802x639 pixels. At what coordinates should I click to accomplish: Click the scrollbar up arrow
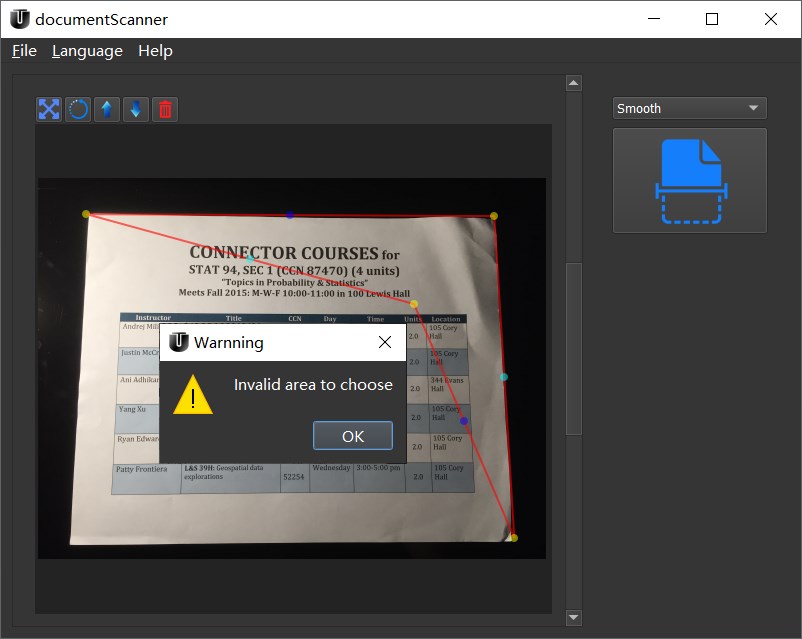[x=574, y=83]
